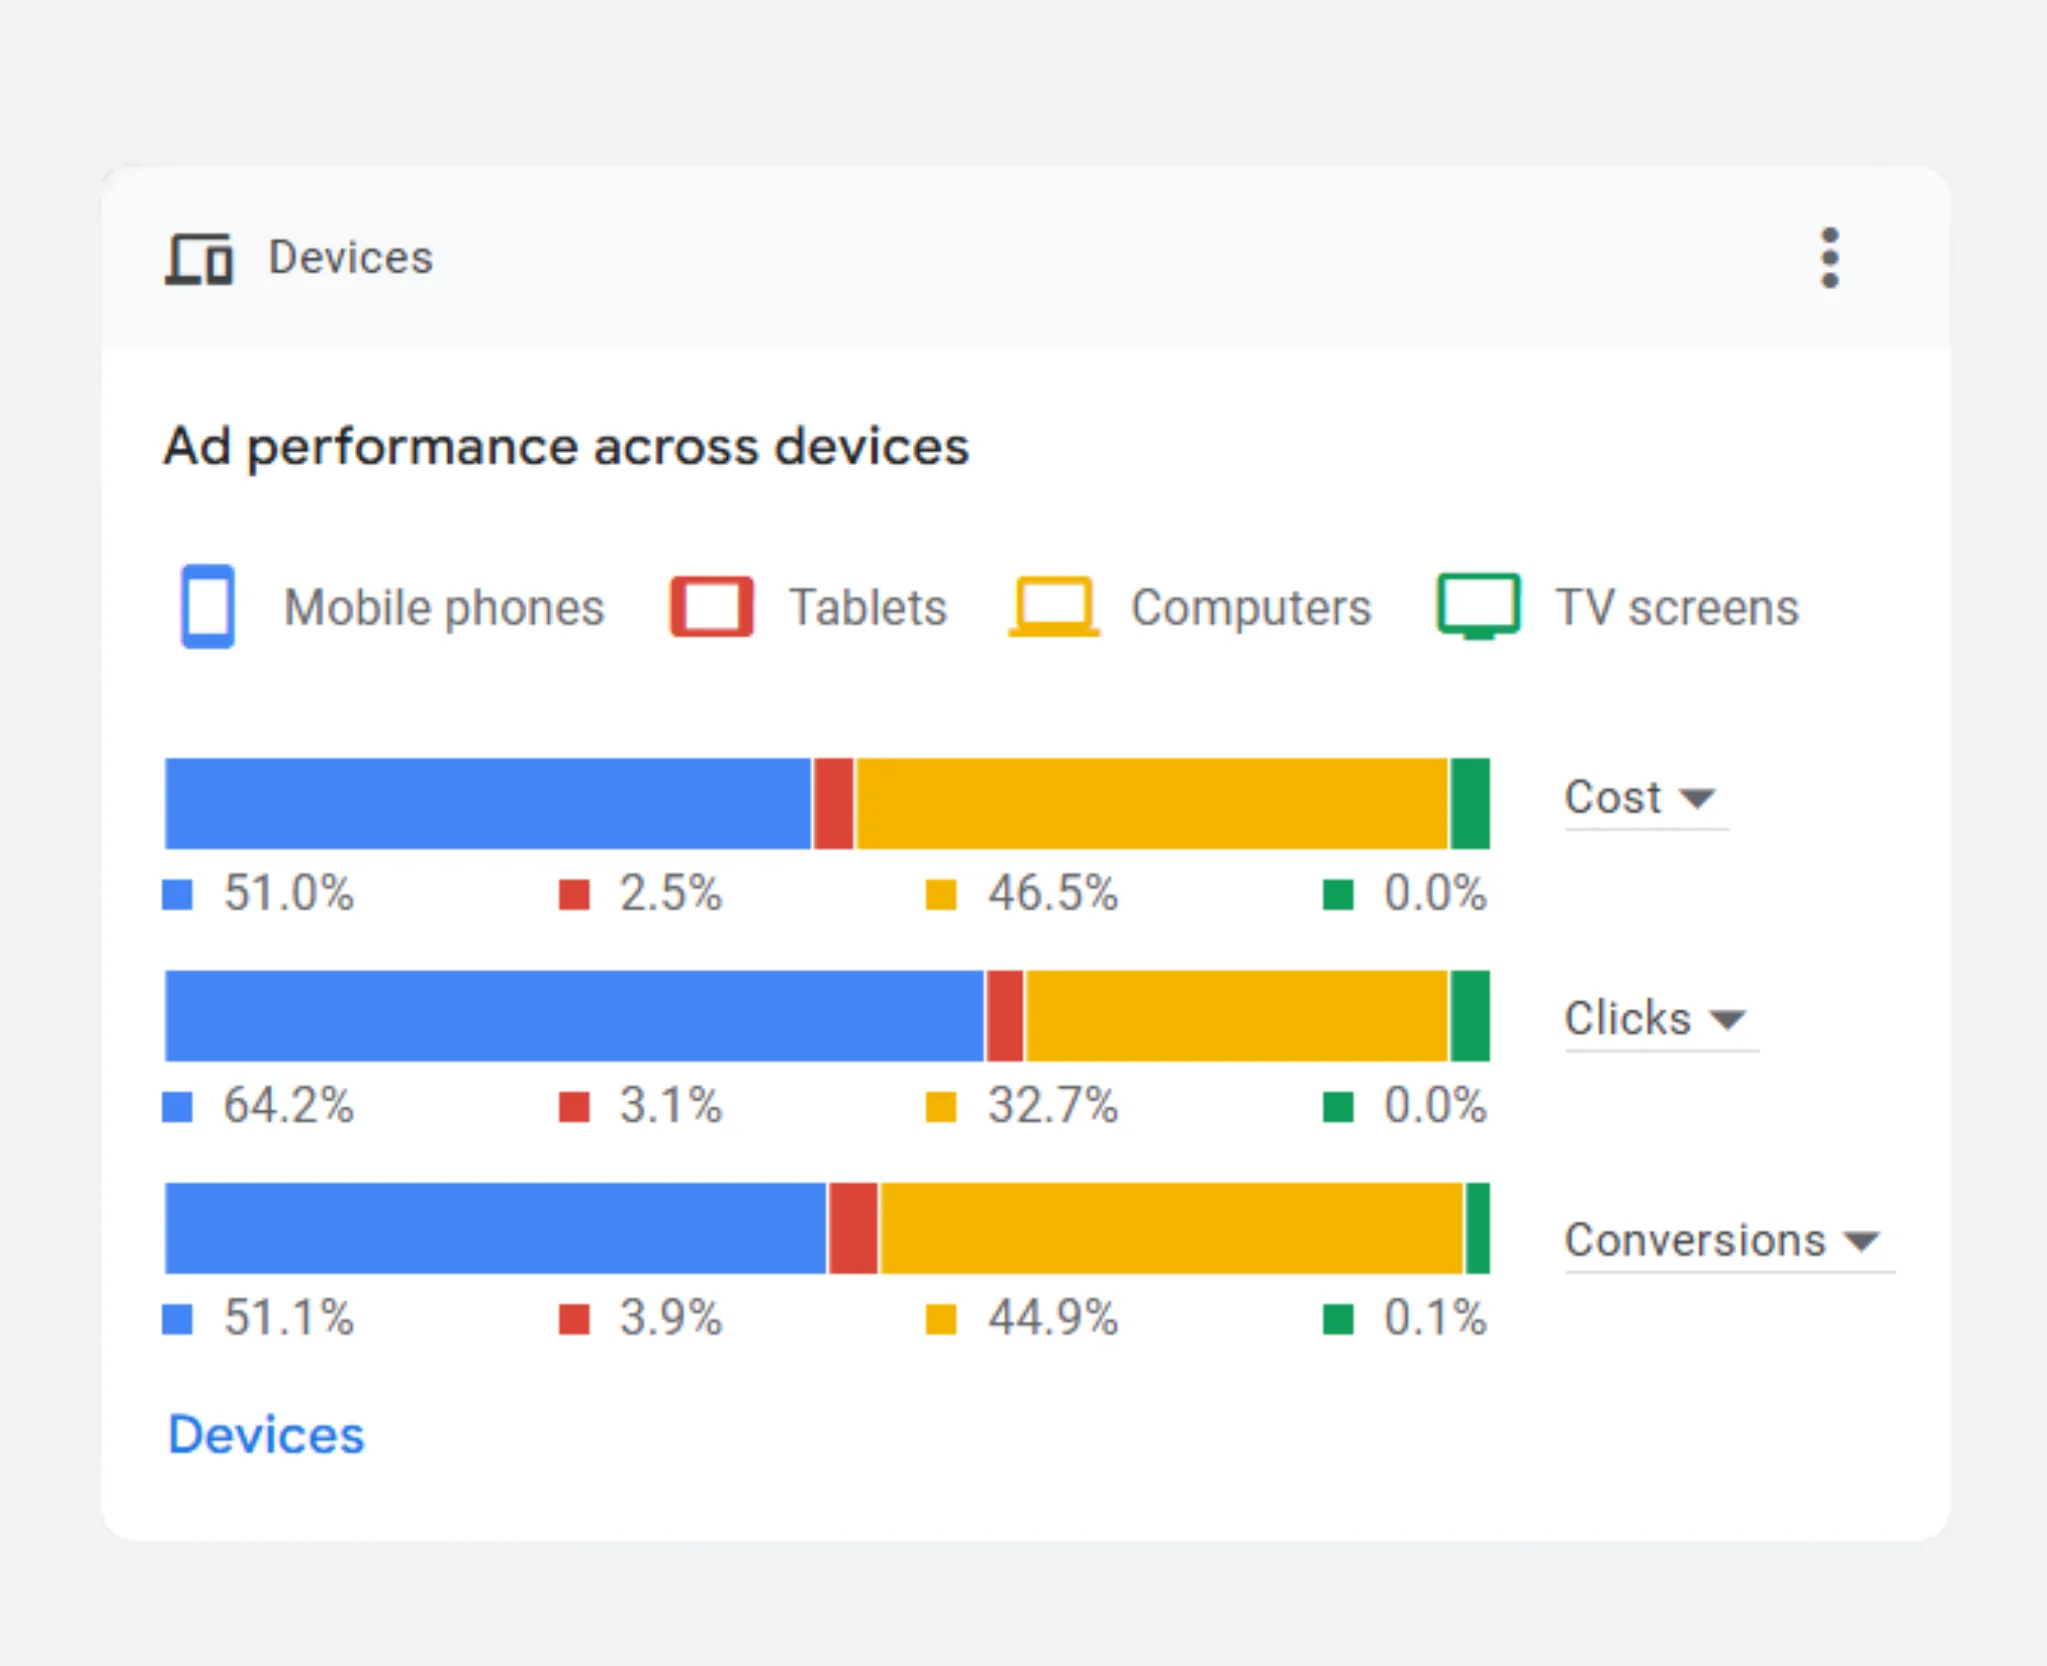Click the blue Mobile phones icon
The width and height of the screenshot is (2047, 1666).
click(x=208, y=606)
